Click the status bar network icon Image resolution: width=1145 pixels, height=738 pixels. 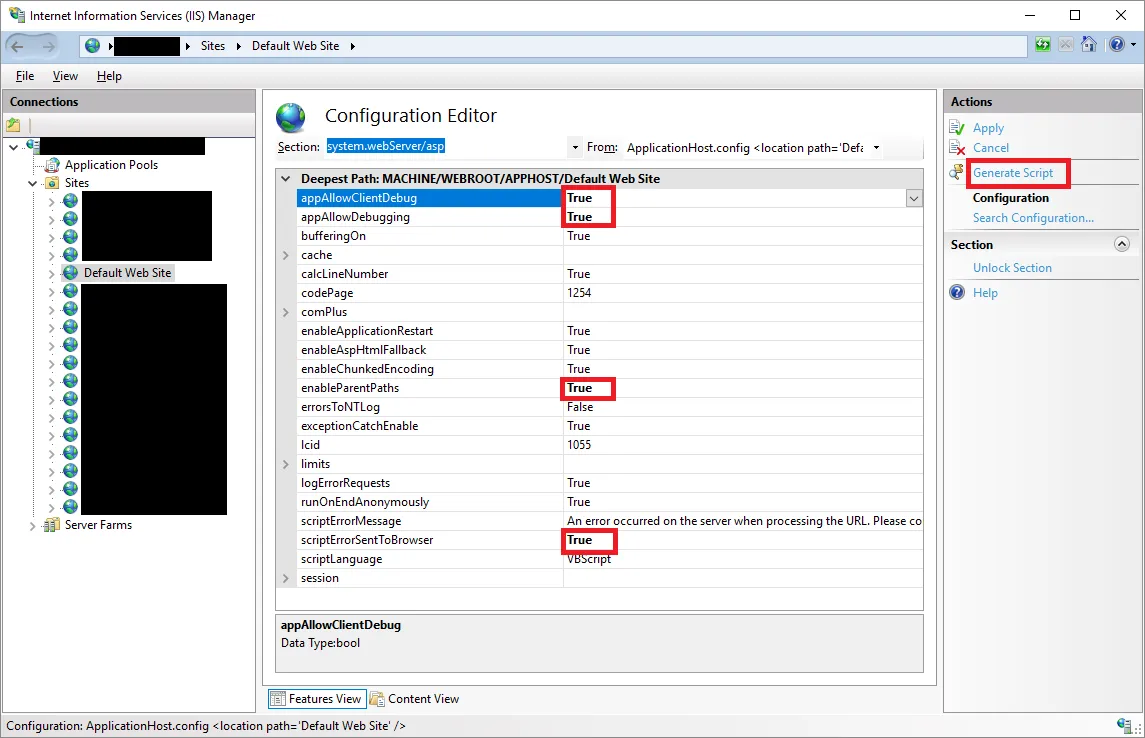click(x=1124, y=725)
